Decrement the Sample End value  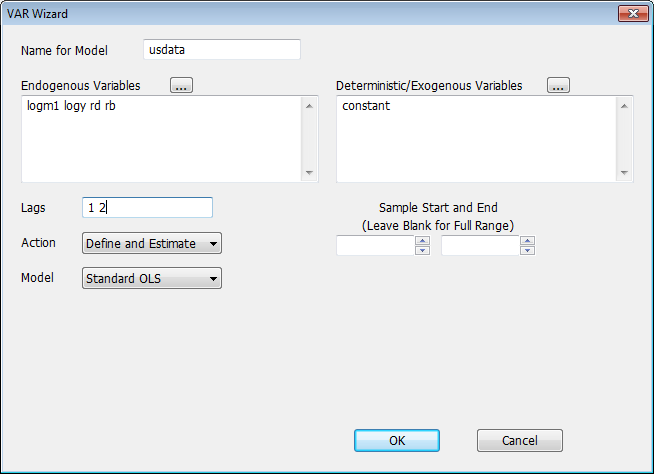pyautogui.click(x=528, y=250)
